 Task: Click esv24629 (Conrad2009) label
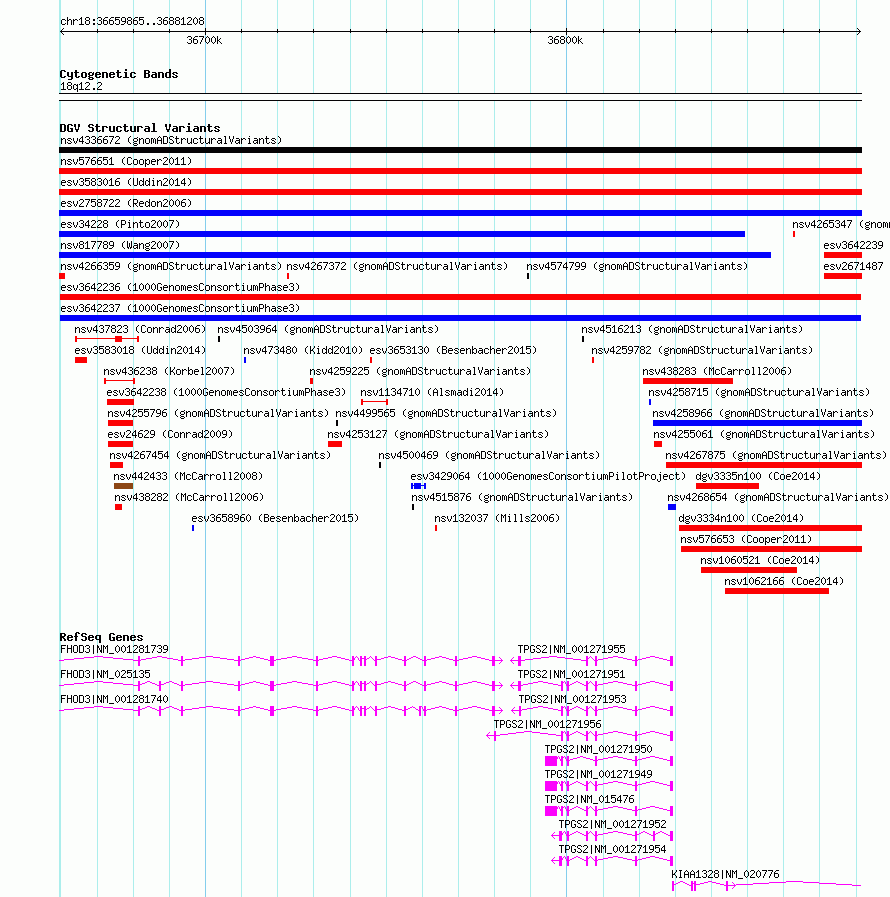tap(170, 434)
